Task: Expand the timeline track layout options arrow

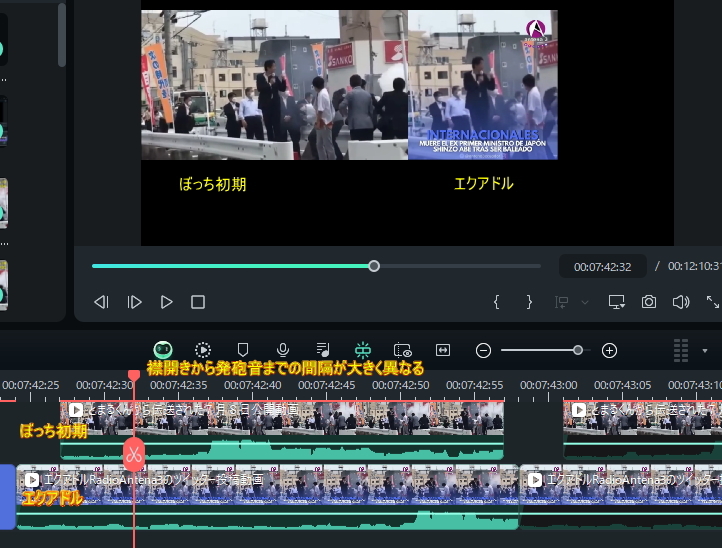Action: (x=705, y=351)
